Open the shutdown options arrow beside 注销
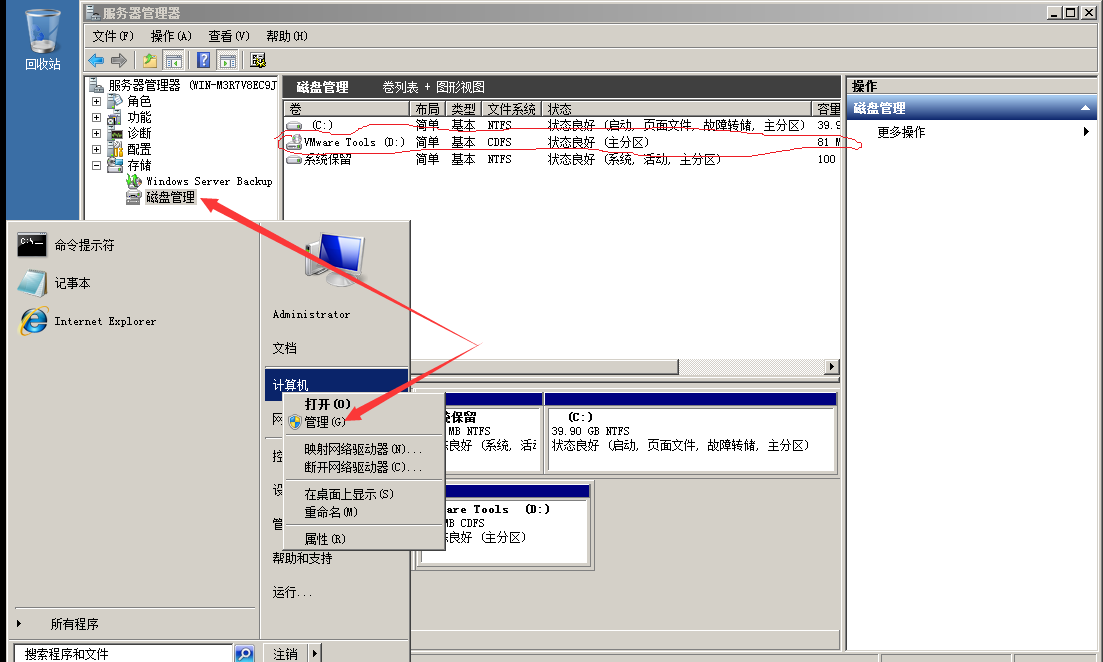The width and height of the screenshot is (1103, 662). (314, 654)
